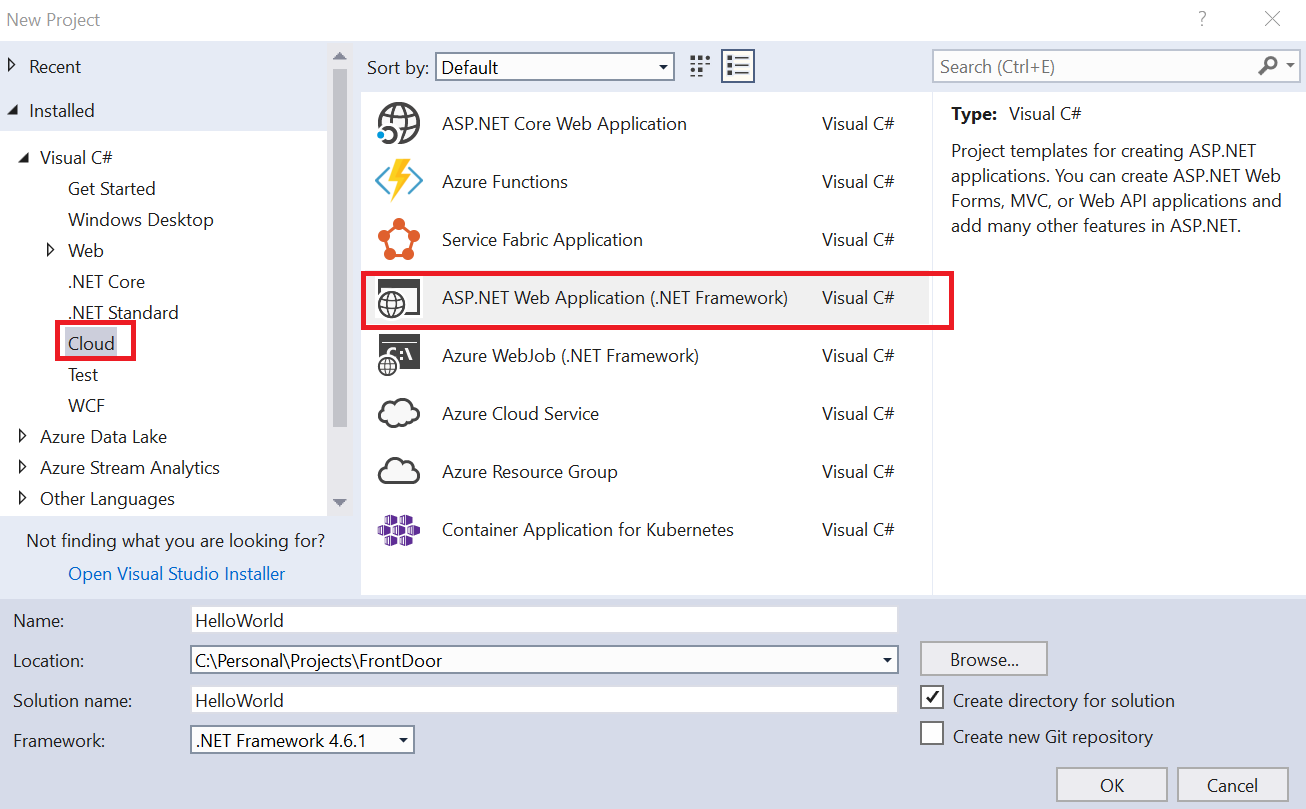Select Azure Cloud Service template name

(x=520, y=414)
